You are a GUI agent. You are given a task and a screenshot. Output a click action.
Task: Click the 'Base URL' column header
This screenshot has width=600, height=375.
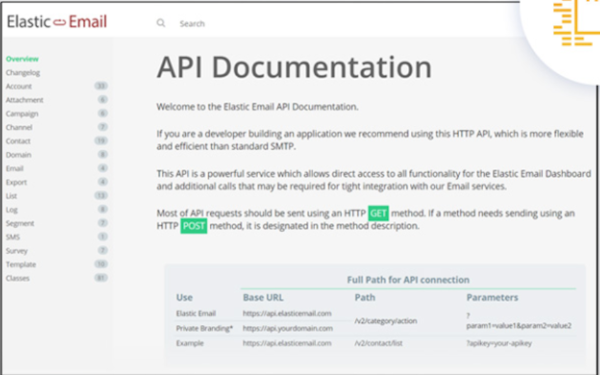(x=263, y=297)
